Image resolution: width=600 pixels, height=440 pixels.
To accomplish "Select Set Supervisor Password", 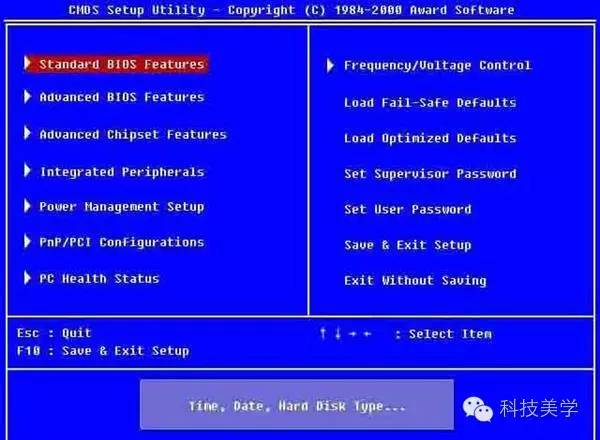I will click(x=430, y=174).
